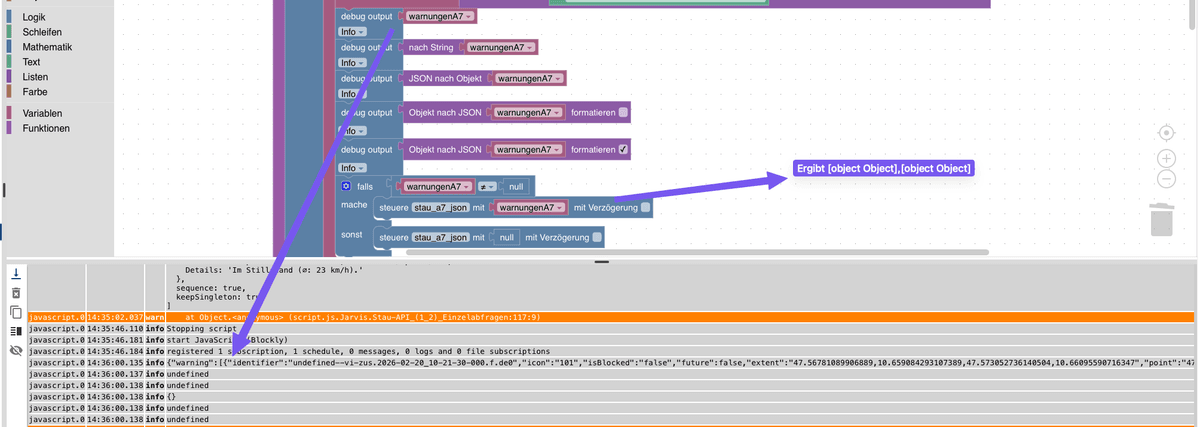Copy the log using the copy icon

coord(15,312)
